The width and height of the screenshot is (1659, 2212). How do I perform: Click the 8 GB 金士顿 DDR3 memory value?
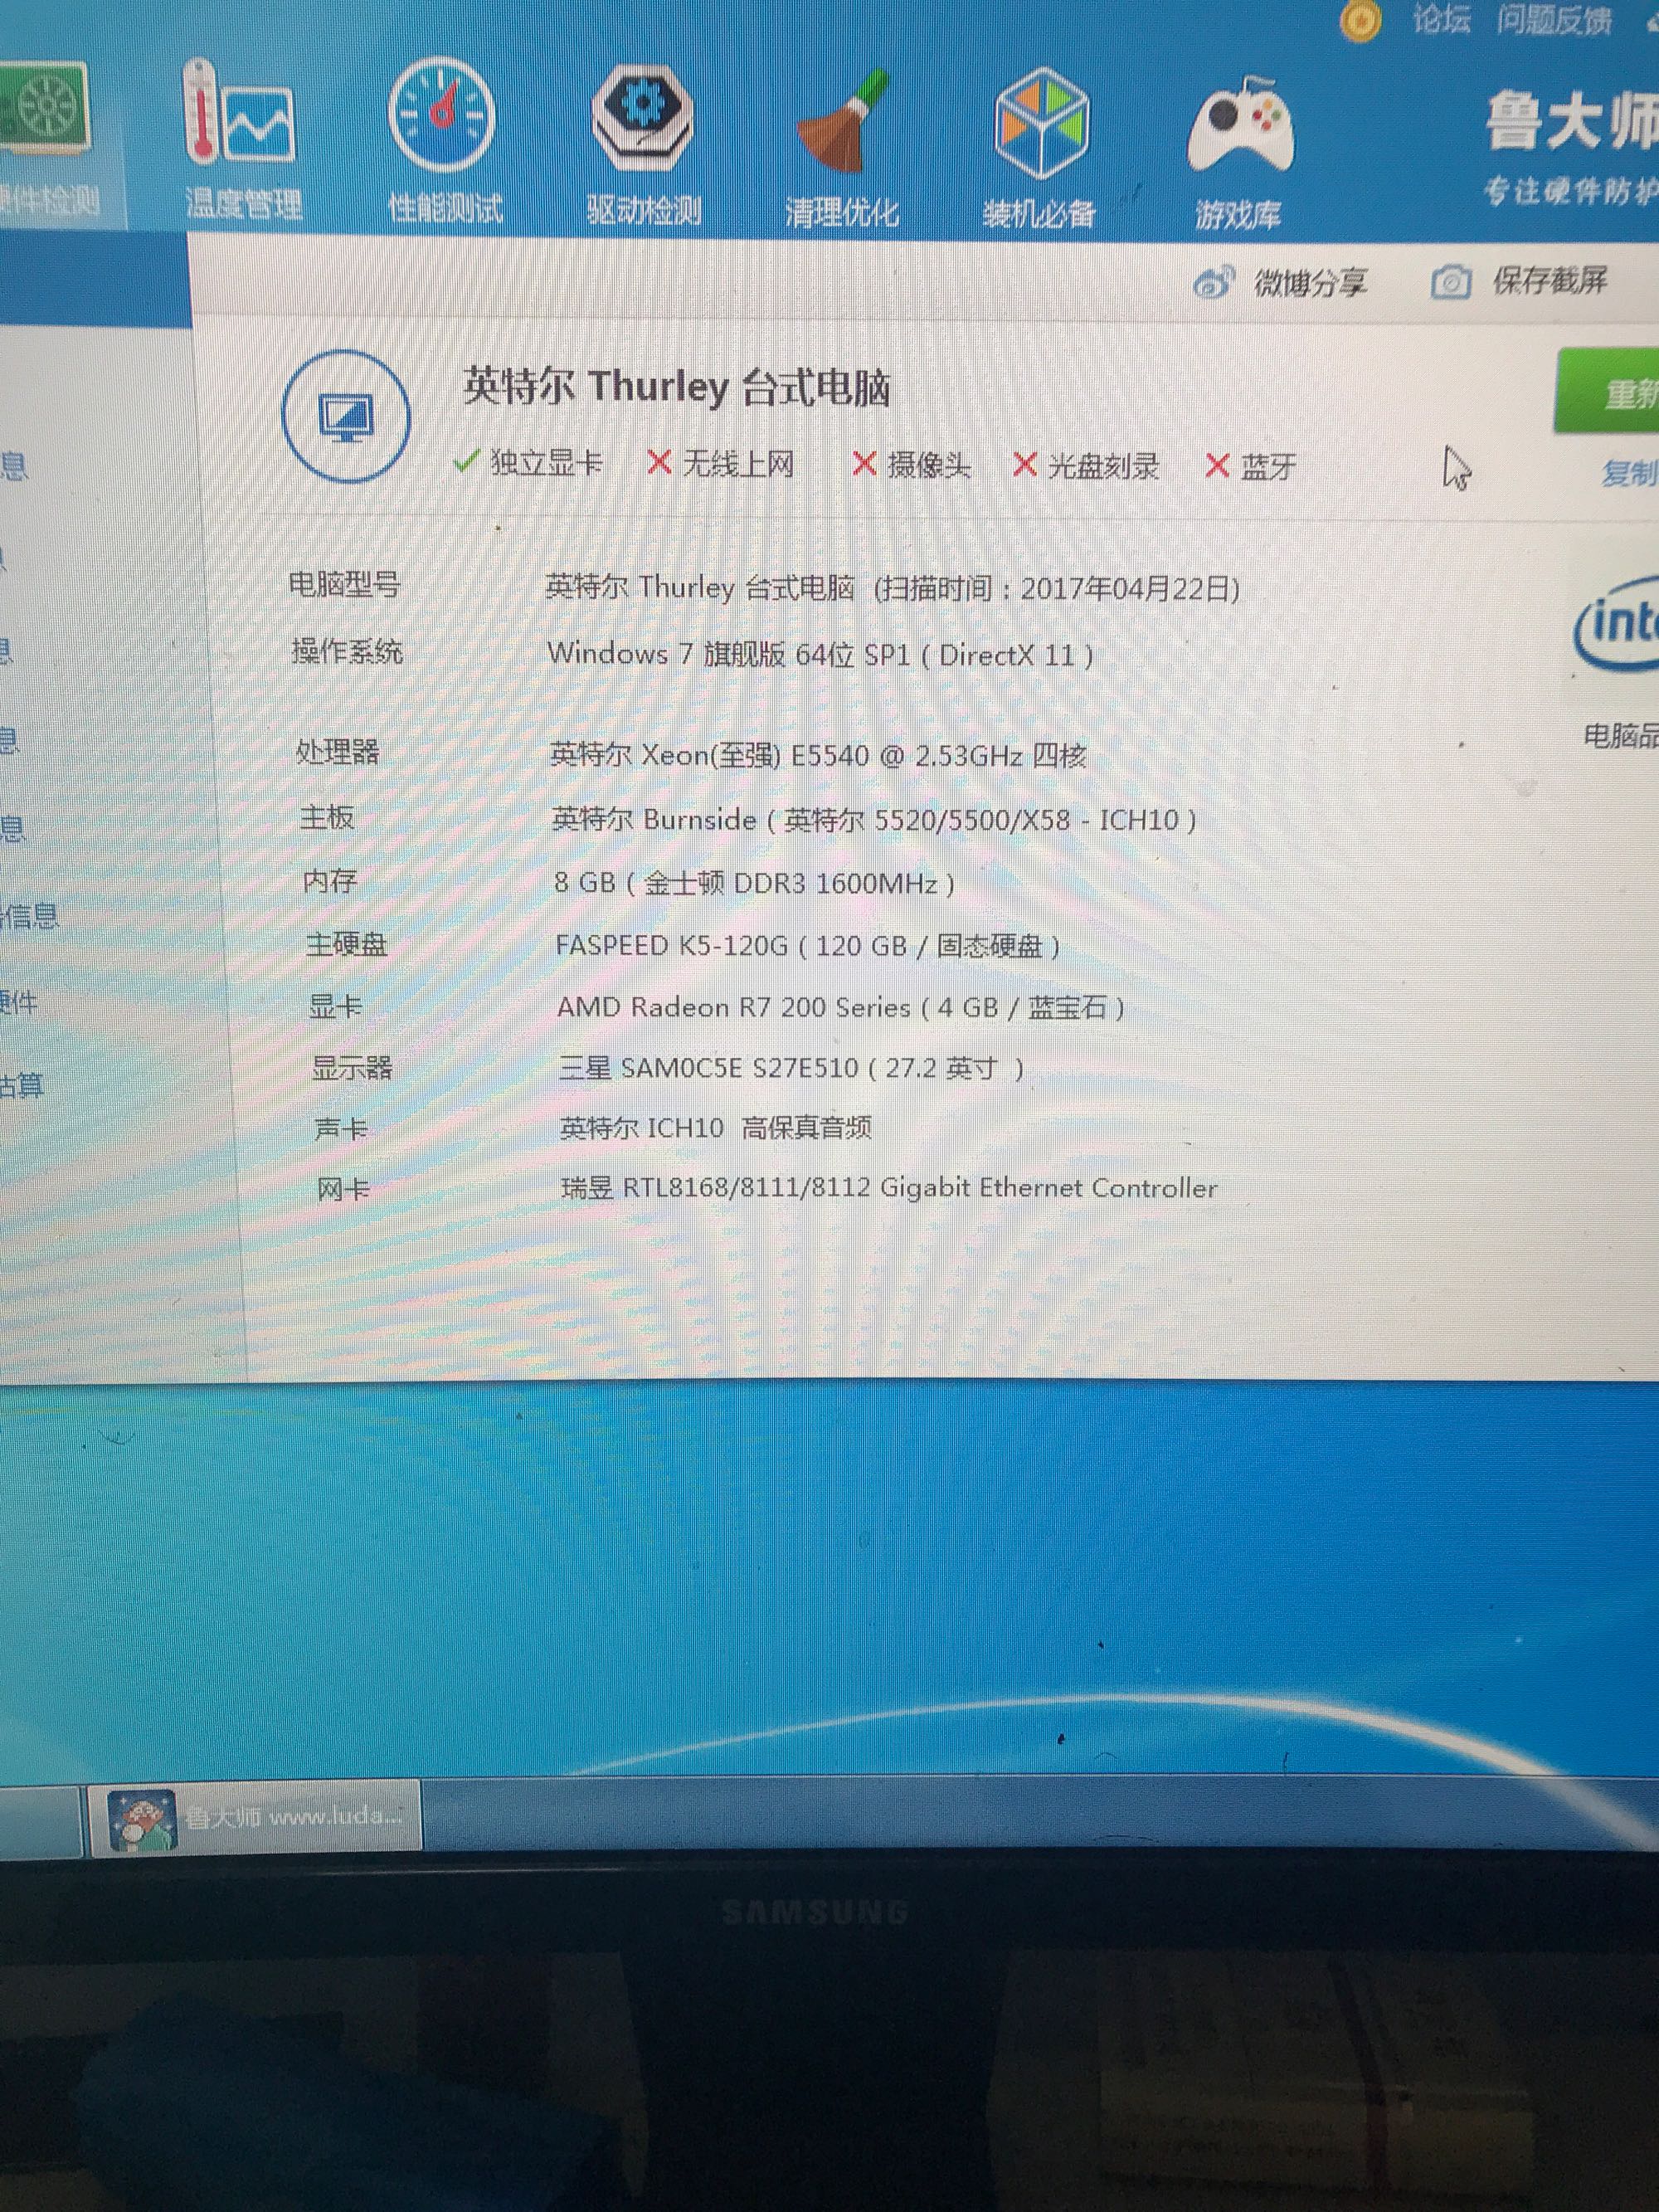(x=754, y=883)
